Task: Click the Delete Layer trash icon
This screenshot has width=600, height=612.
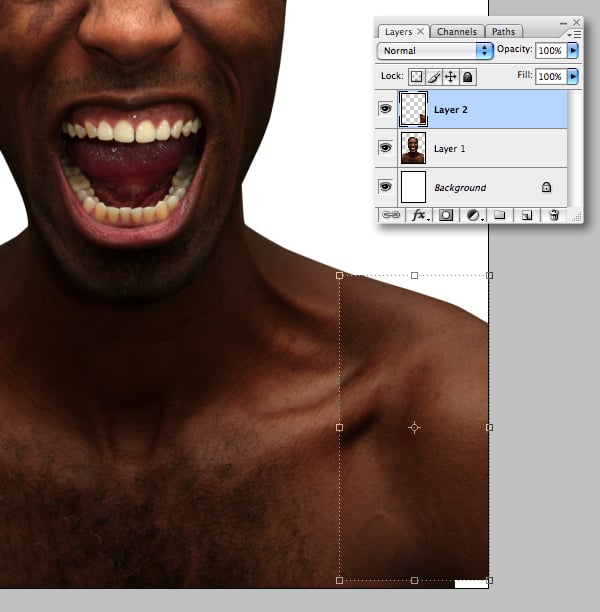Action: [554, 215]
